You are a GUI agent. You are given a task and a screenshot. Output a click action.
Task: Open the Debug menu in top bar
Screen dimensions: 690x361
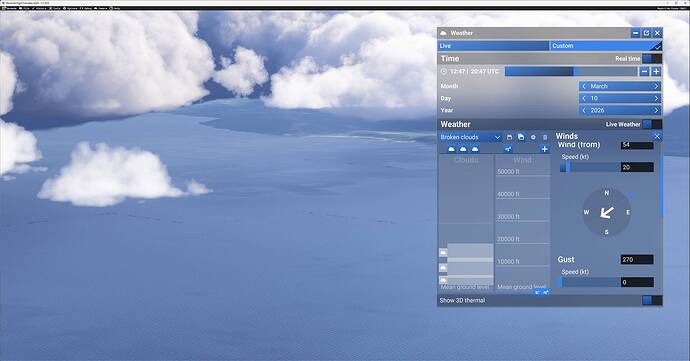coord(86,8)
